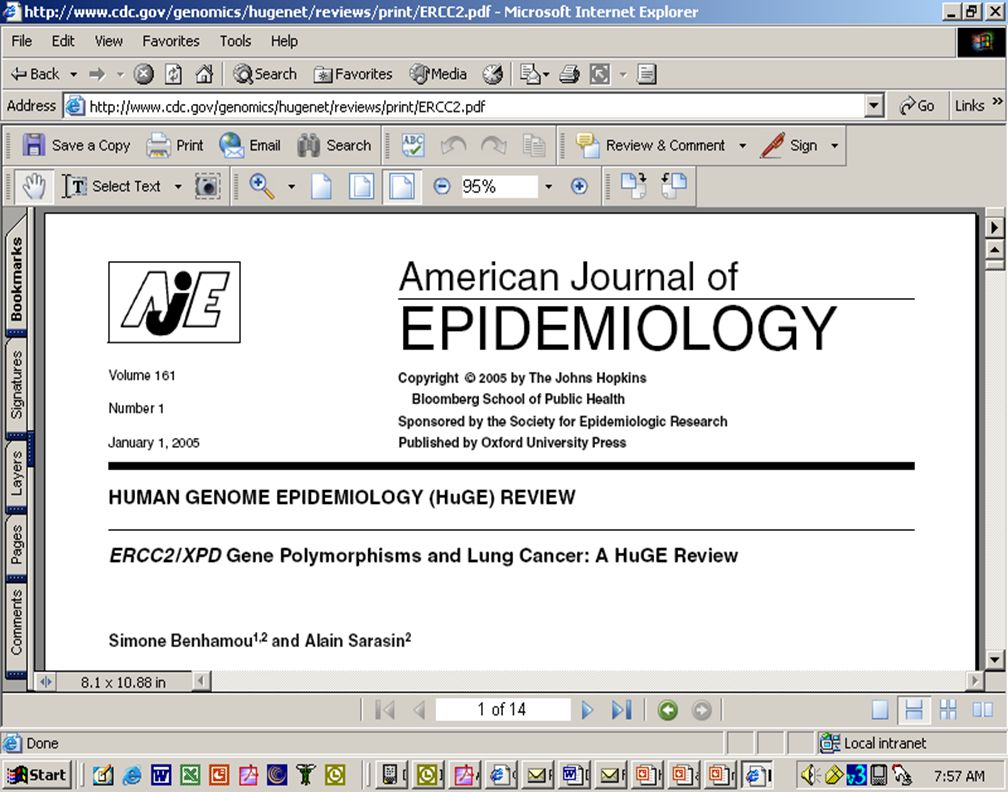Zoom out with the minus button
This screenshot has height=792, width=1008.
(x=442, y=186)
